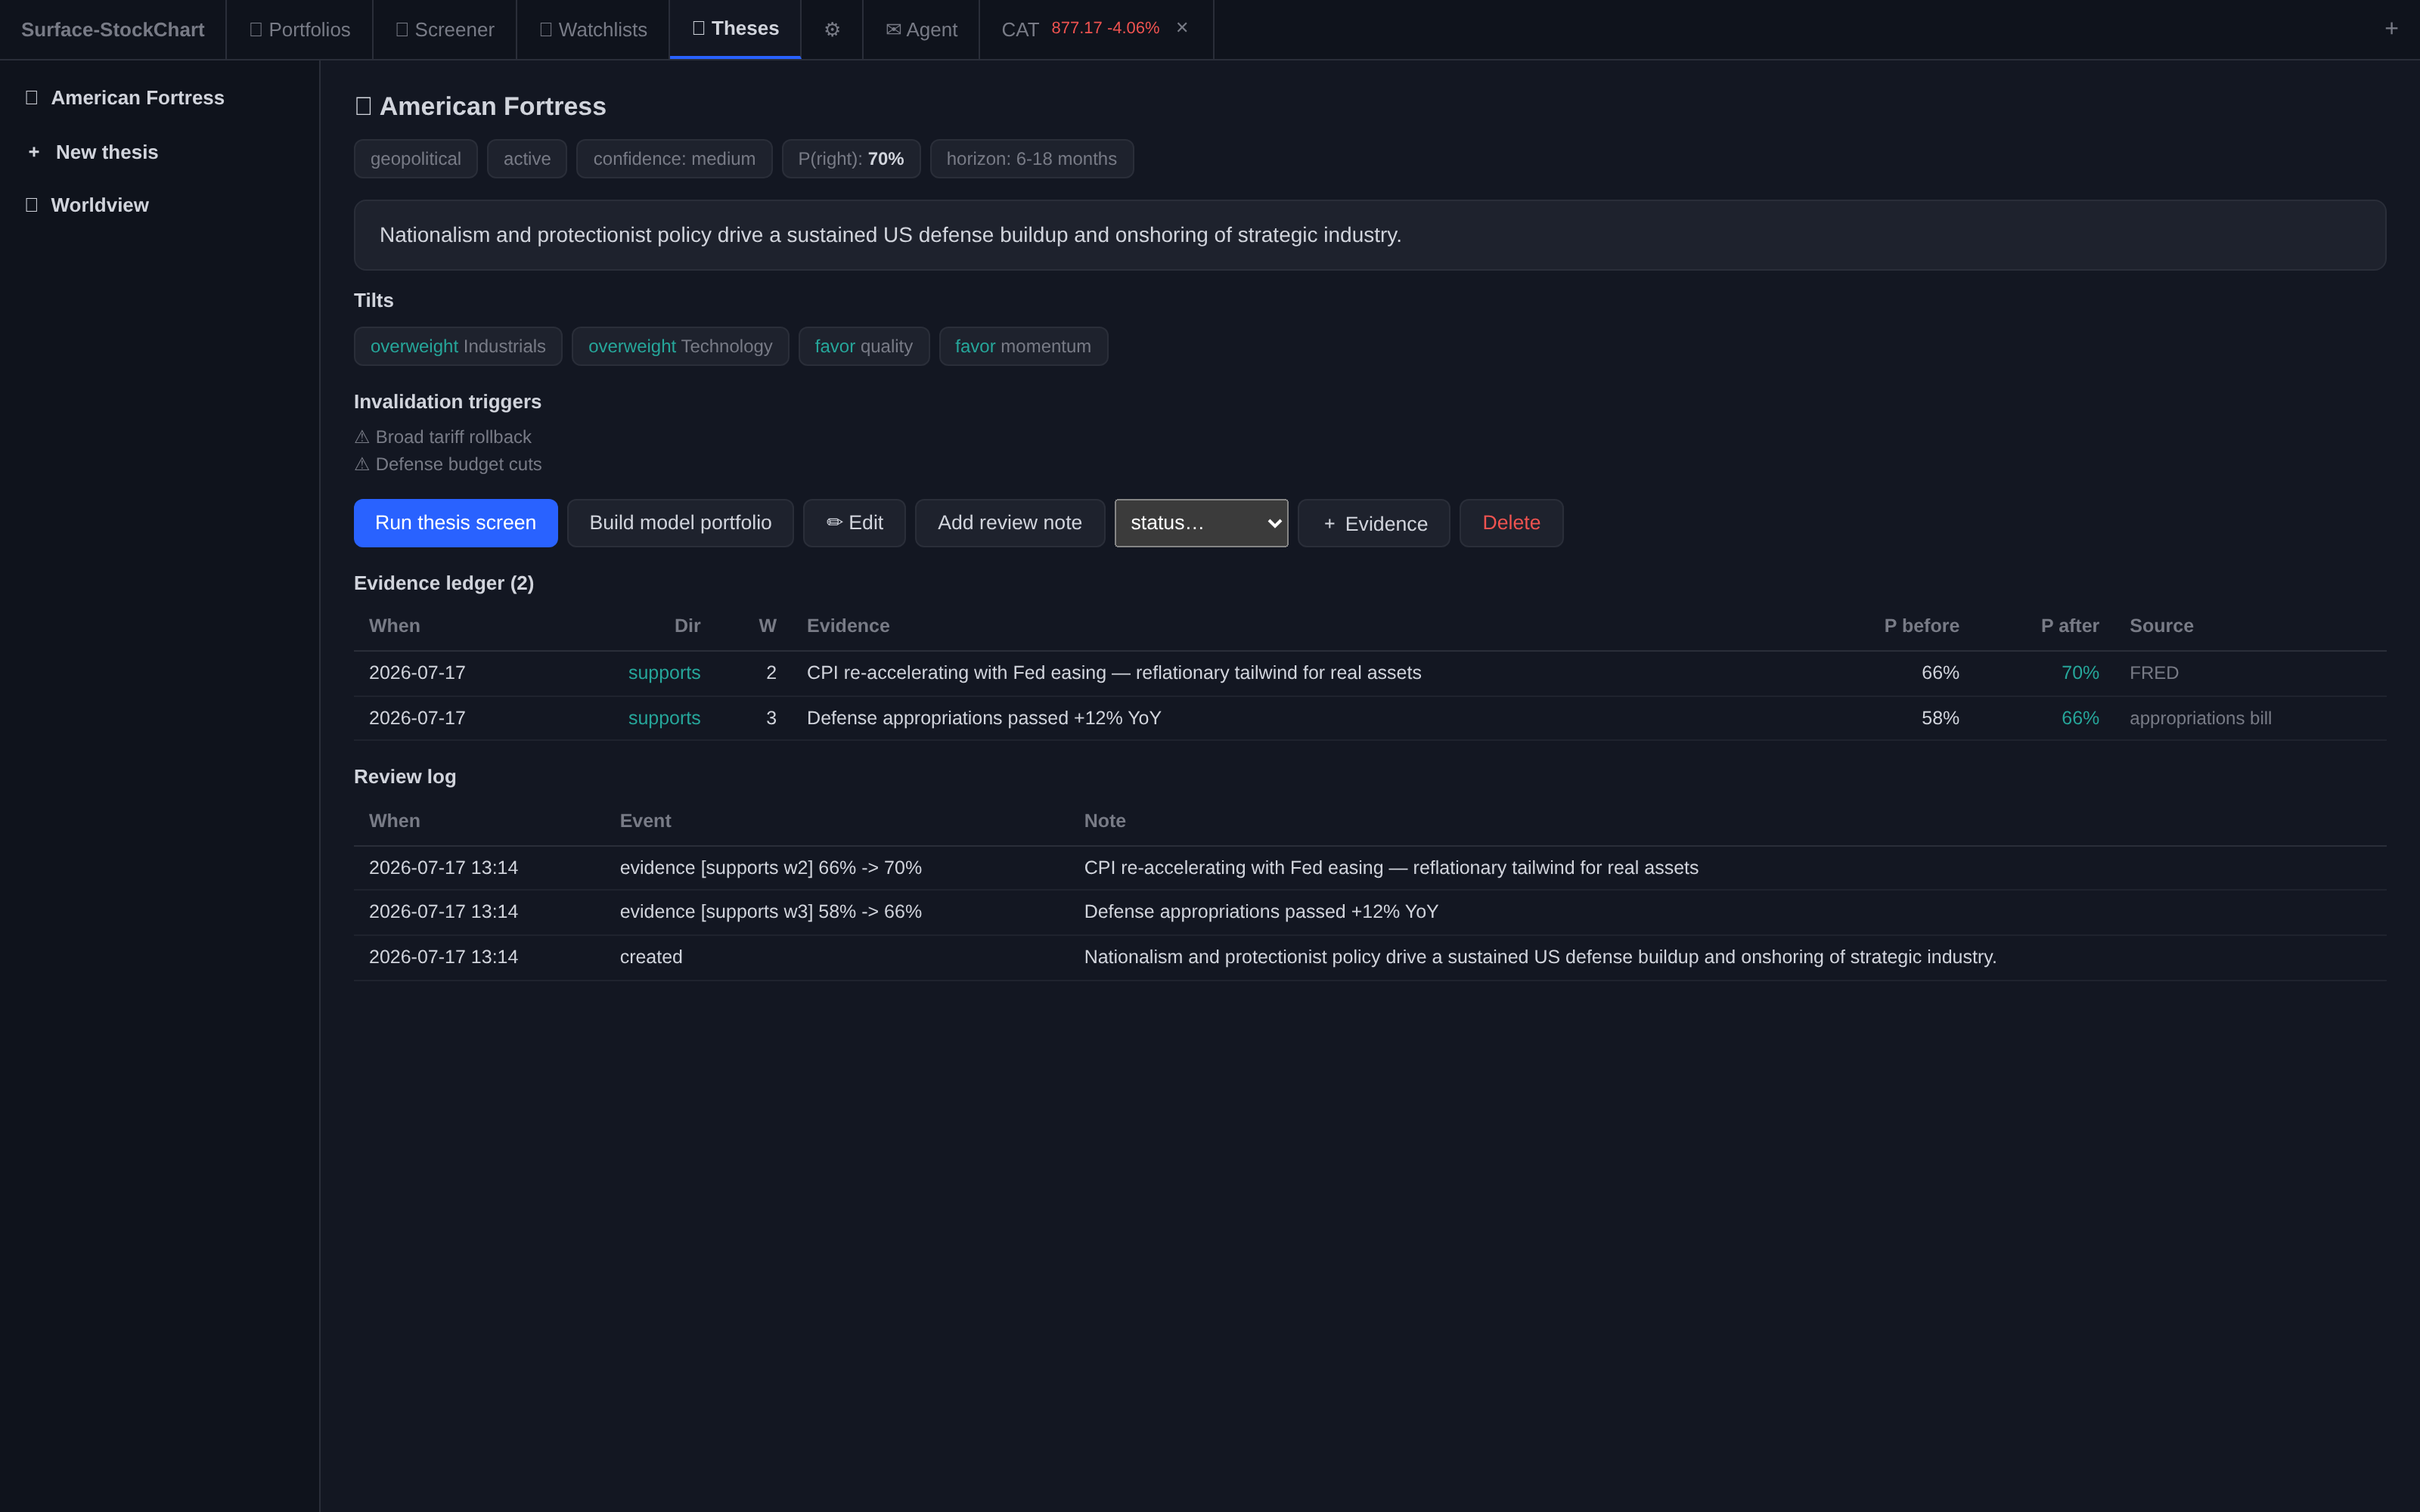Image resolution: width=2420 pixels, height=1512 pixels.
Task: Click the appropriations bill source cell
Action: coord(2200,718)
